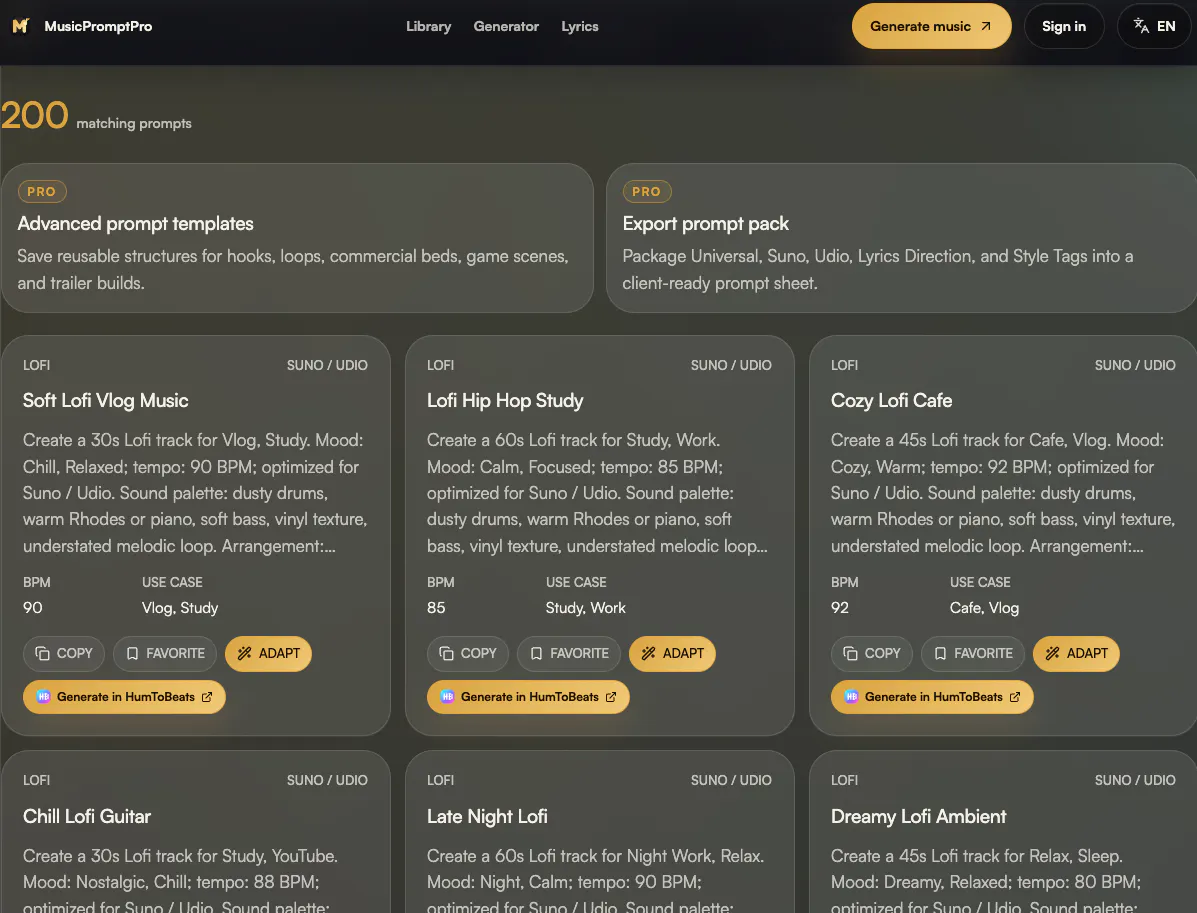The width and height of the screenshot is (1197, 913).
Task: Click the 'Vlog, Study' use case value
Action: [180, 608]
